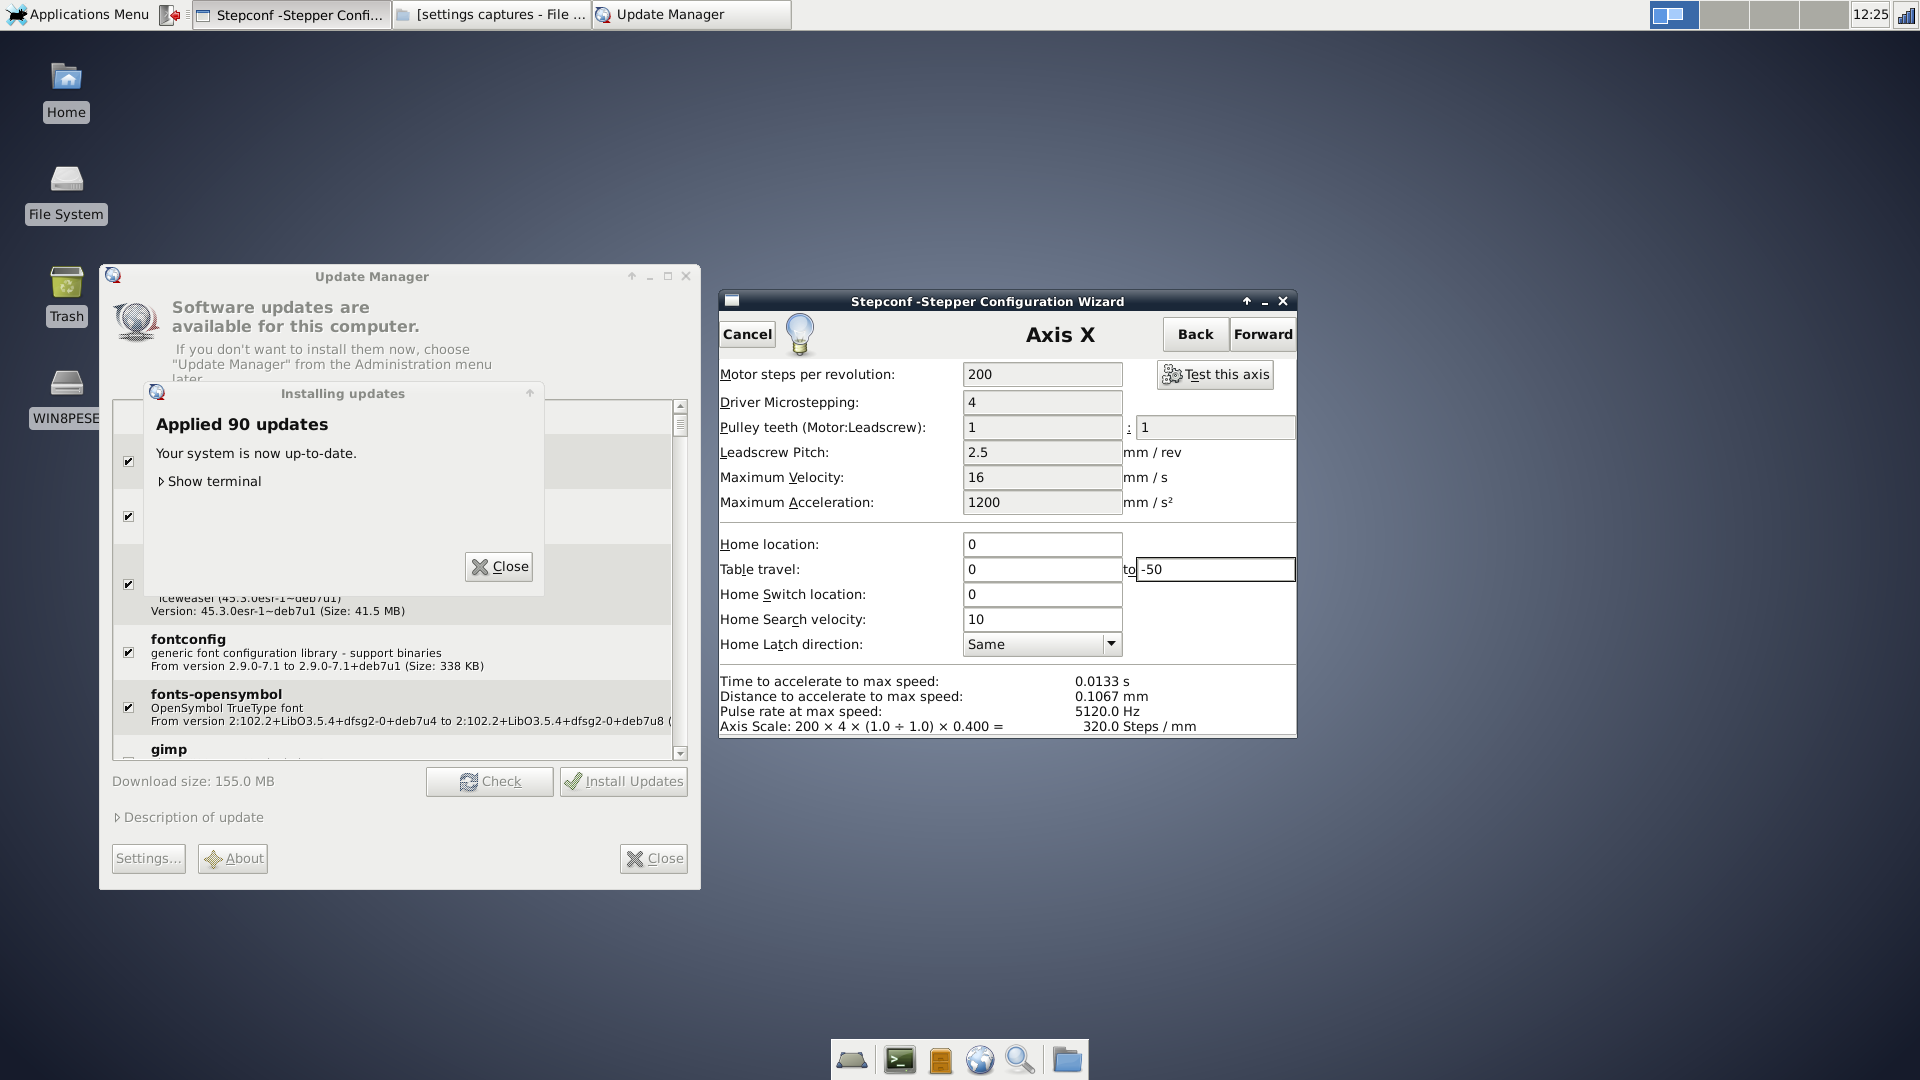The height and width of the screenshot is (1080, 1920).
Task: Click the Maximum Velocity input field
Action: coord(1042,478)
